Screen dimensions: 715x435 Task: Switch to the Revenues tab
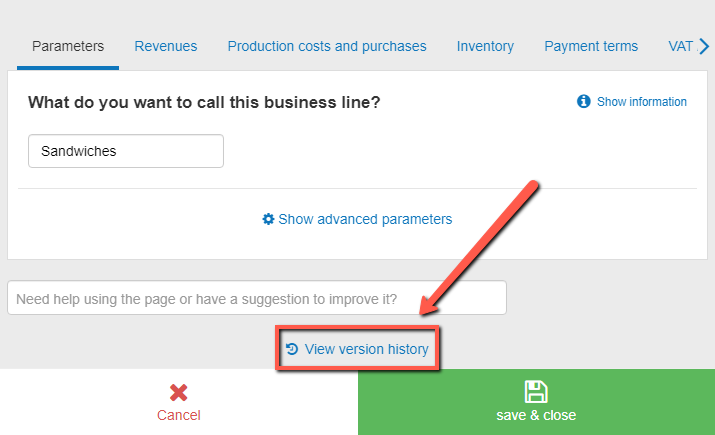(x=166, y=46)
